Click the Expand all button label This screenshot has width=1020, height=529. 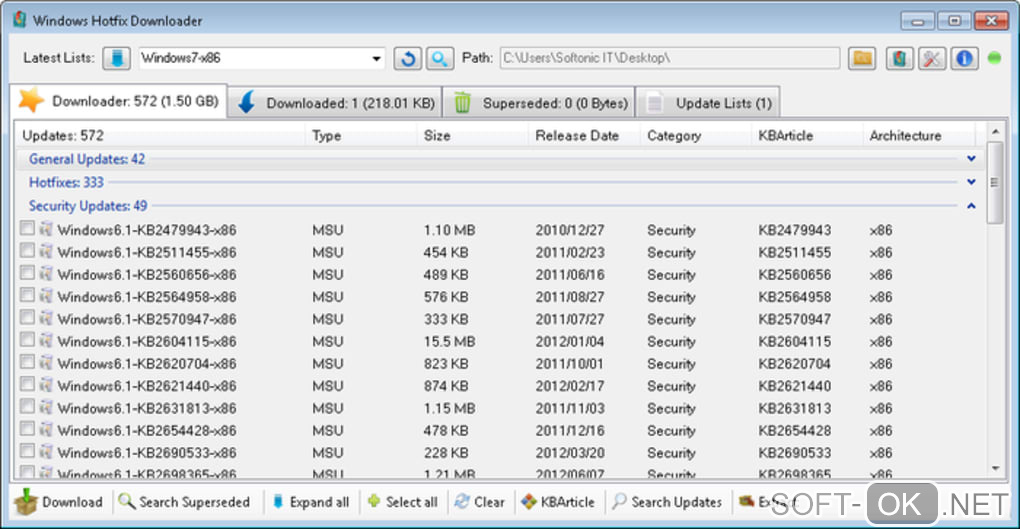[319, 502]
